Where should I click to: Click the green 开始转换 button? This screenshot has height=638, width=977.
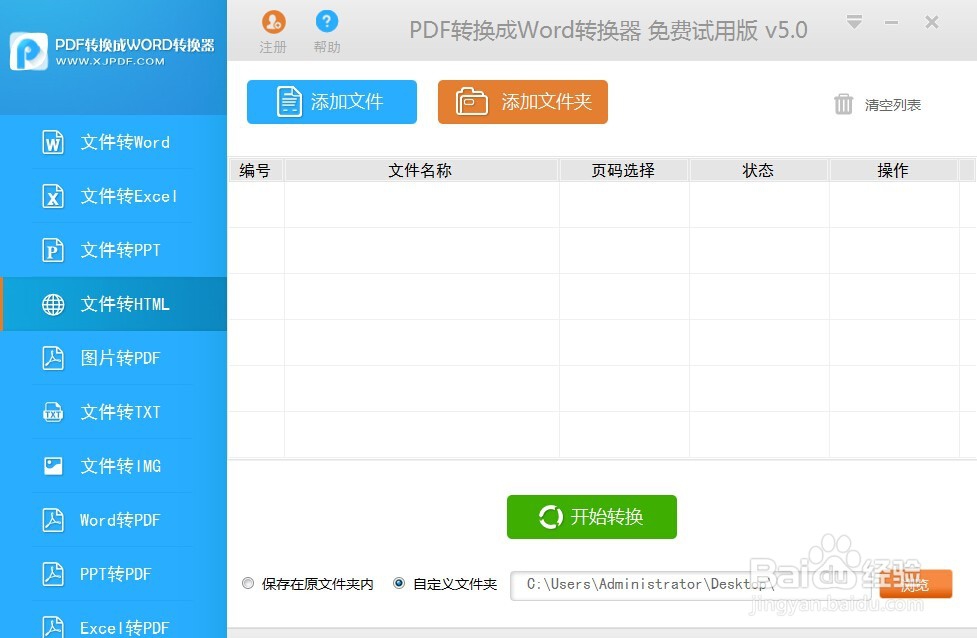tap(592, 517)
